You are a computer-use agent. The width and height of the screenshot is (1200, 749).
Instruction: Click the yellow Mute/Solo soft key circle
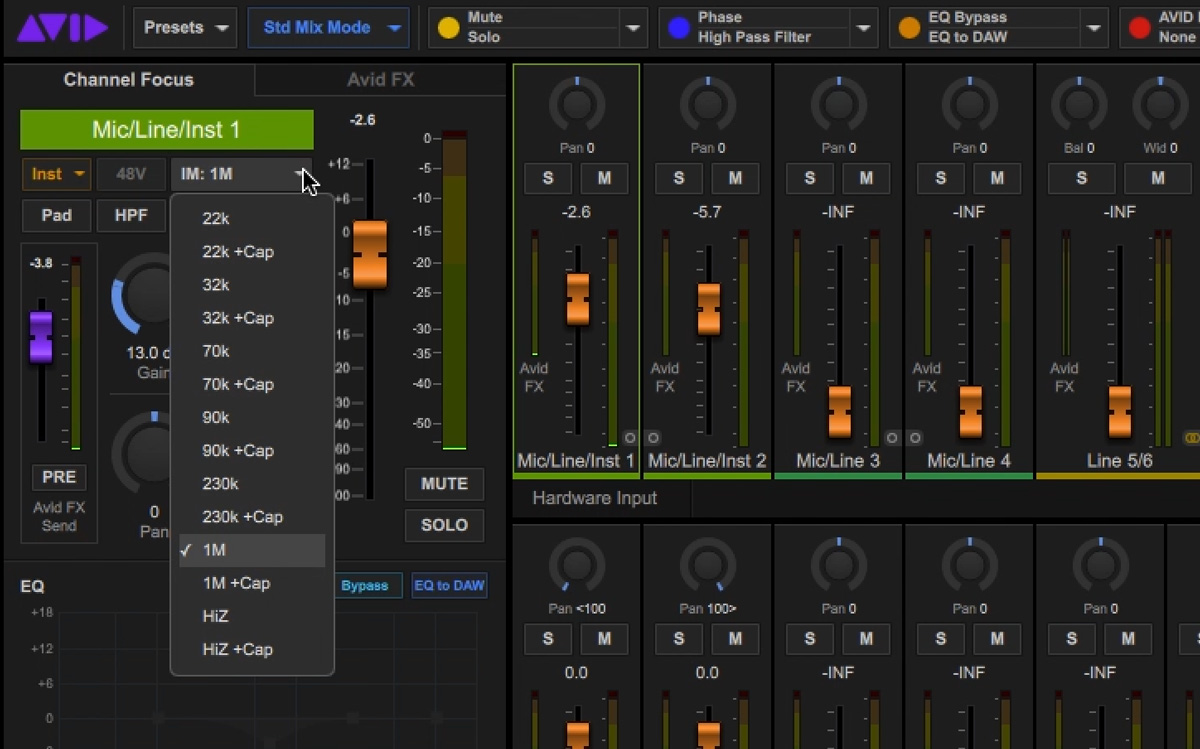coord(449,28)
